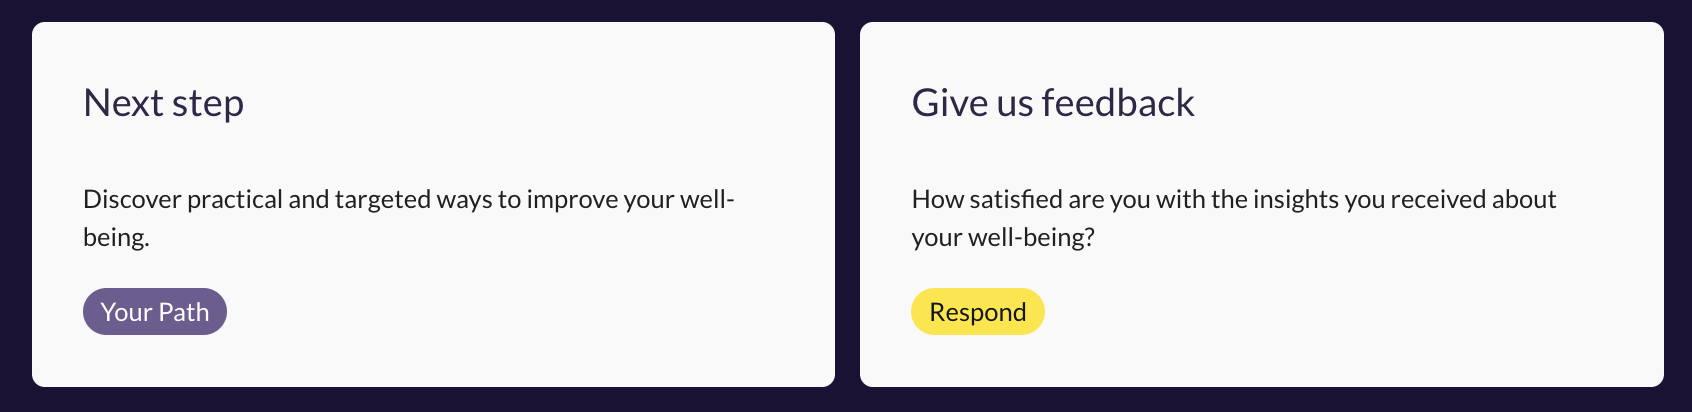Screen dimensions: 1692x412
Task: Click the Give us feedback heading
Action: pyautogui.click(x=1053, y=103)
